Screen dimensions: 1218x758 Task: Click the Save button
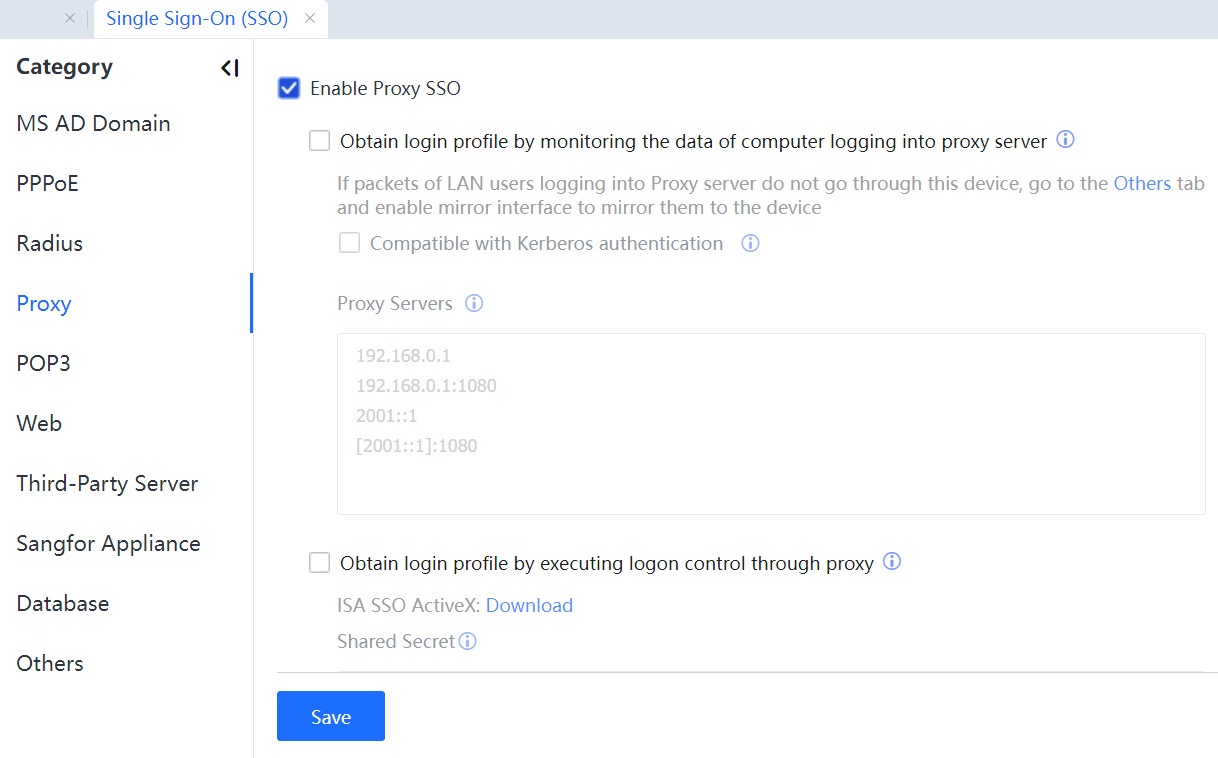tap(330, 716)
